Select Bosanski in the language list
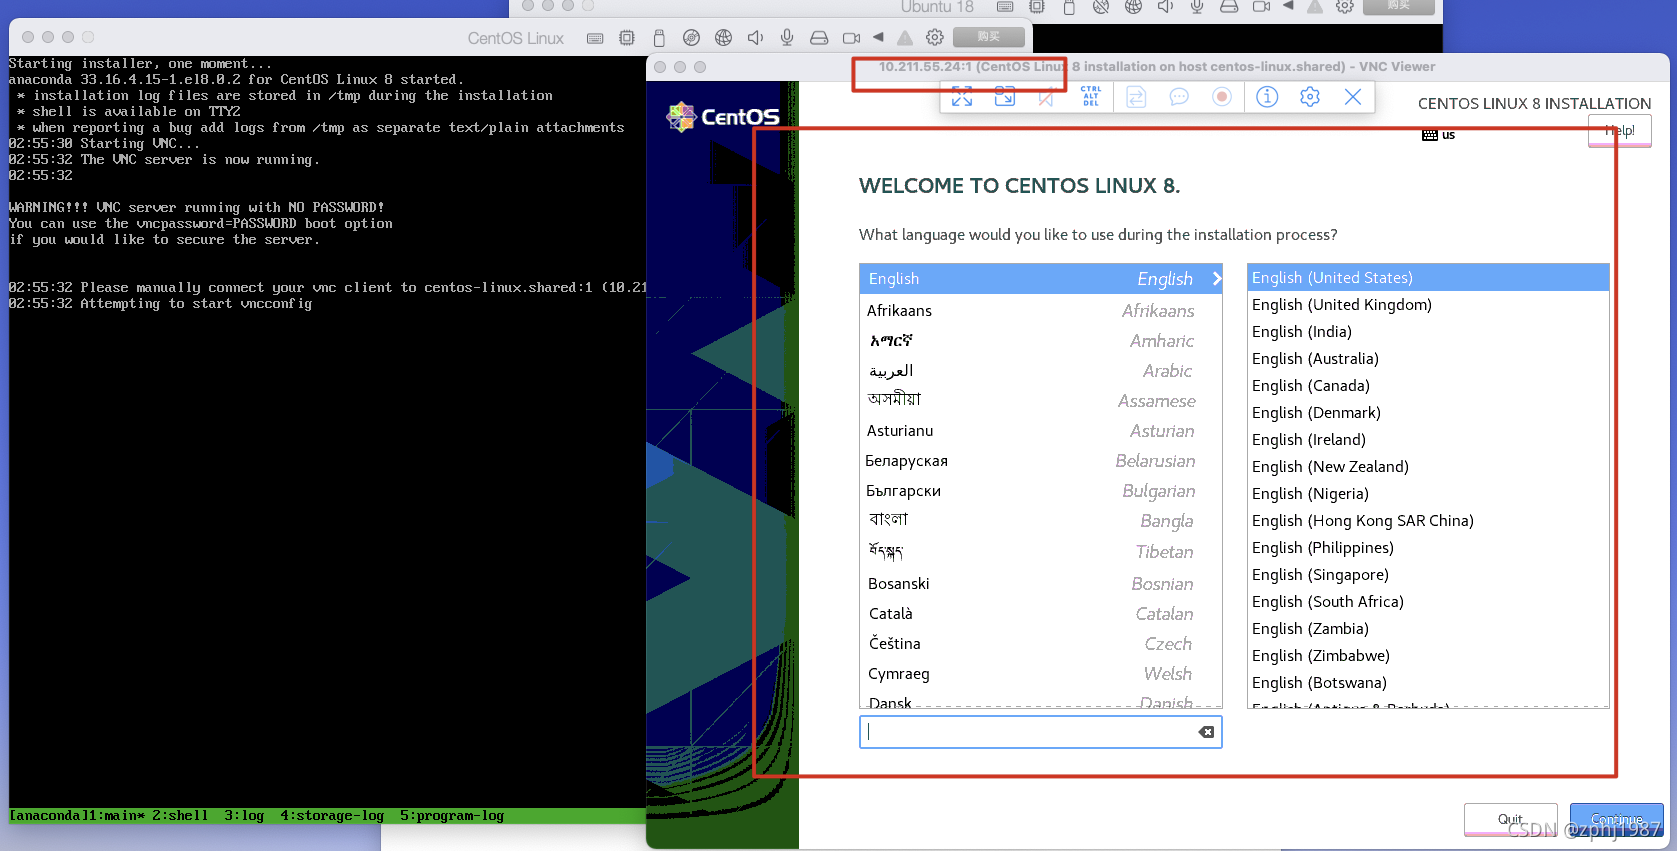Screen dimensions: 1677x851 pos(1040,584)
